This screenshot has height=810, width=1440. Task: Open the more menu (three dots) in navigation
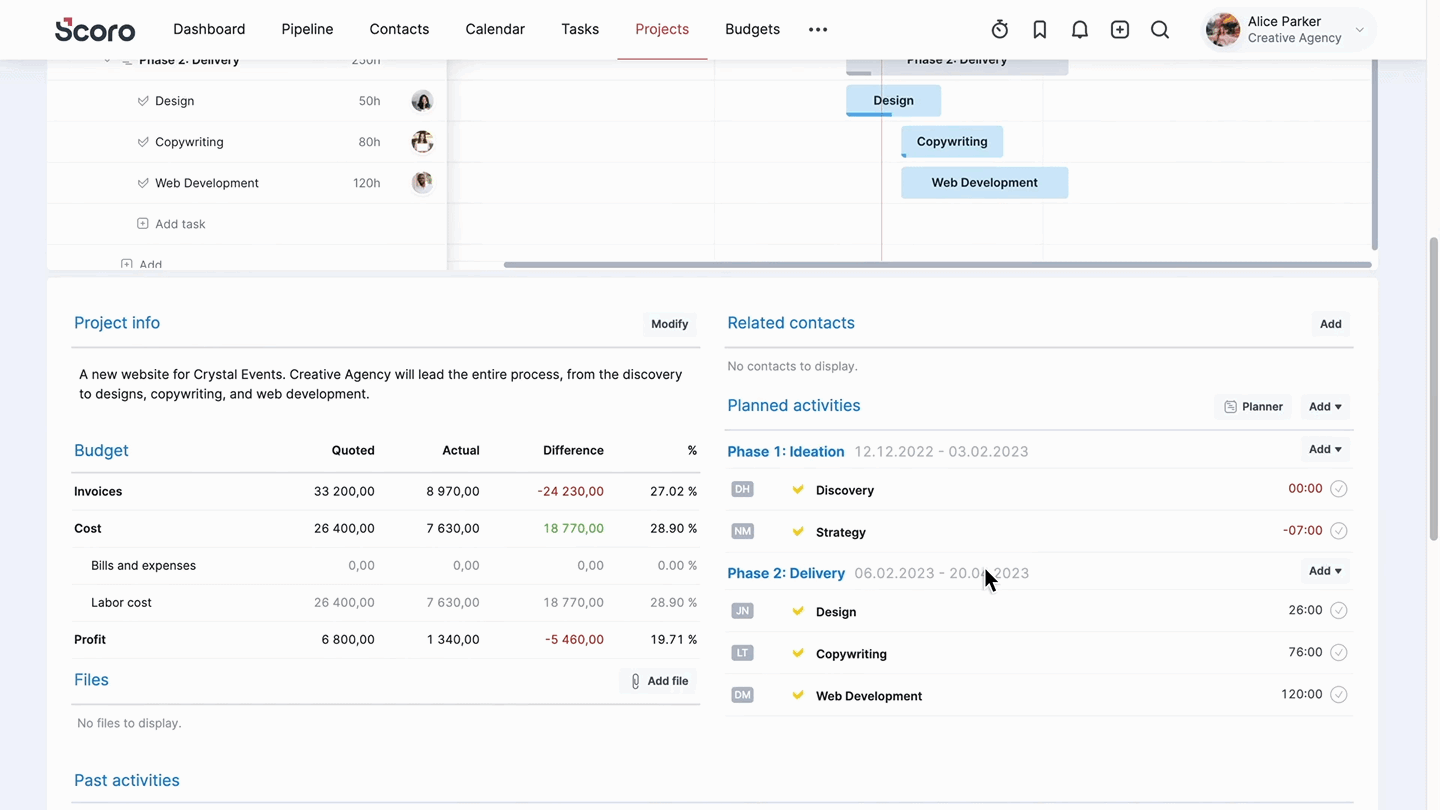pyautogui.click(x=818, y=30)
